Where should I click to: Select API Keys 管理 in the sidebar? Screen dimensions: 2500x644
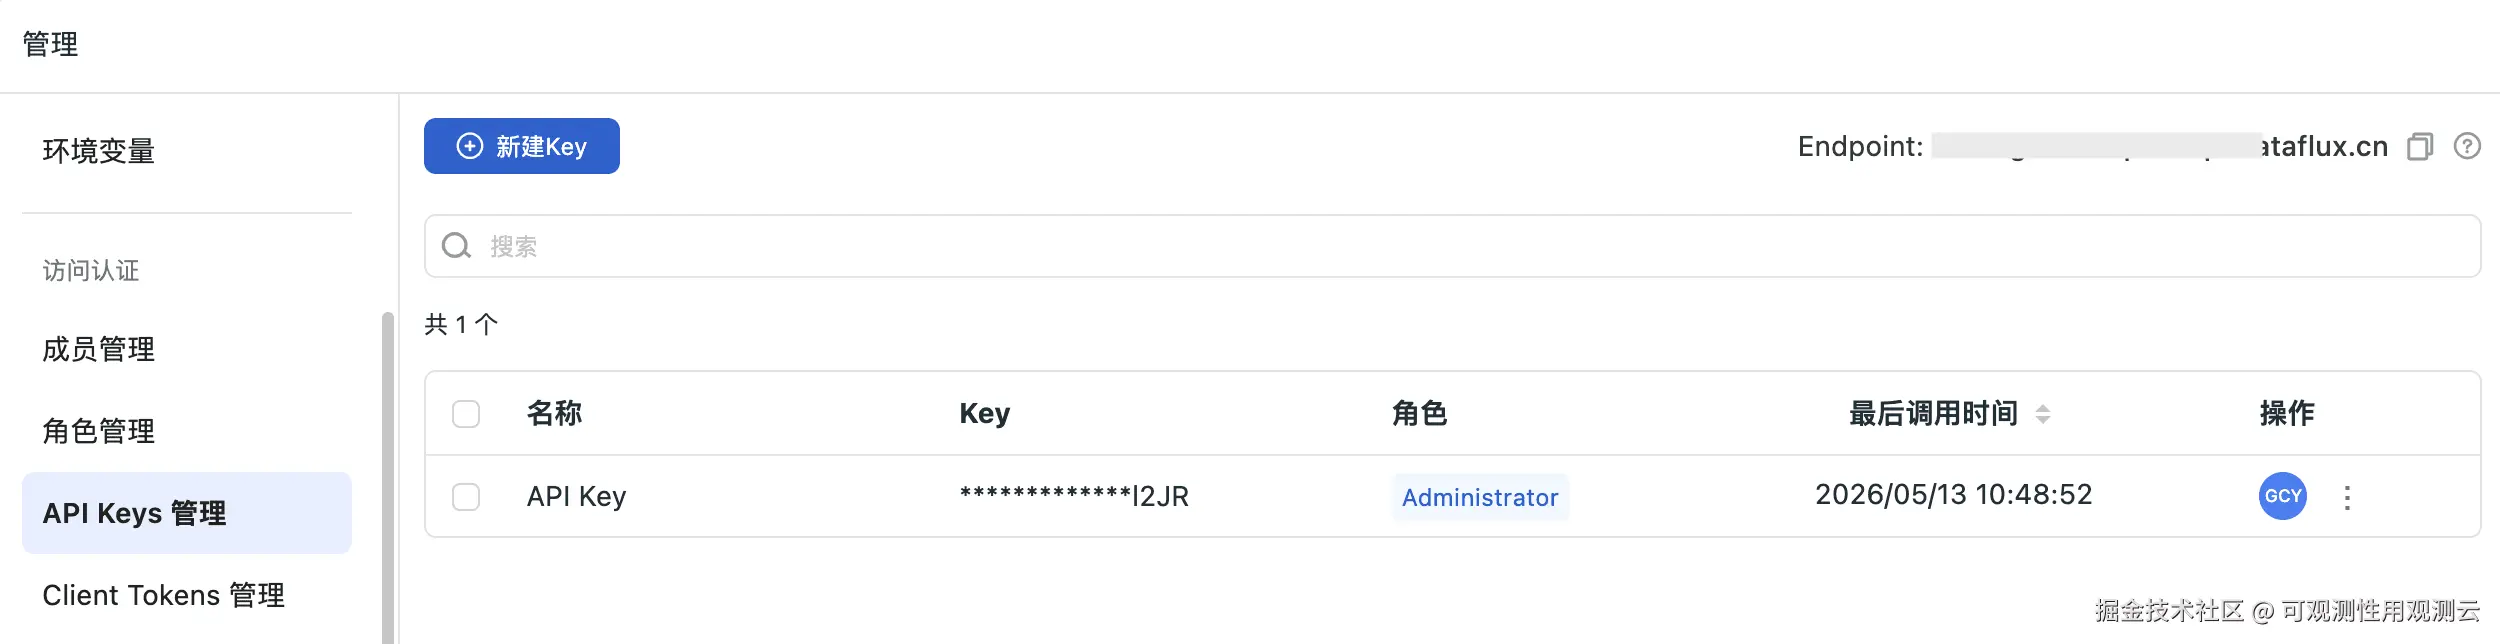click(187, 513)
